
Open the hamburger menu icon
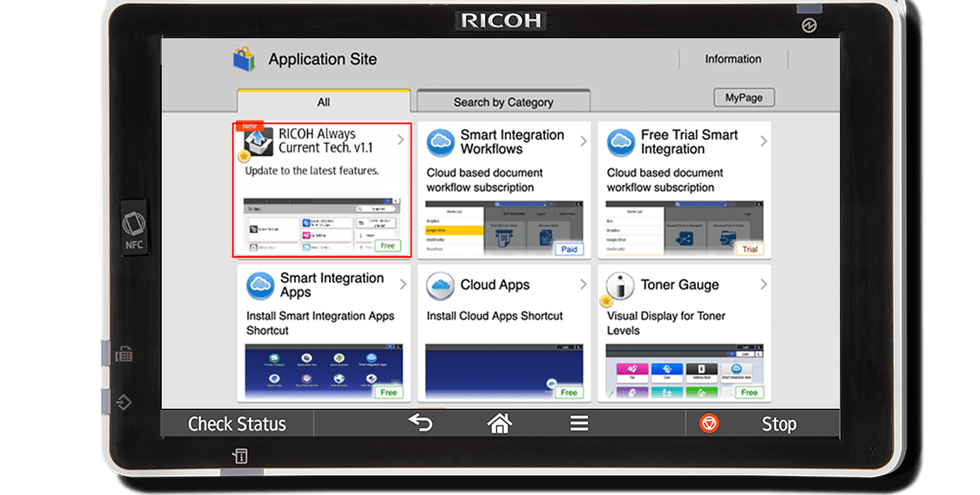coord(579,423)
